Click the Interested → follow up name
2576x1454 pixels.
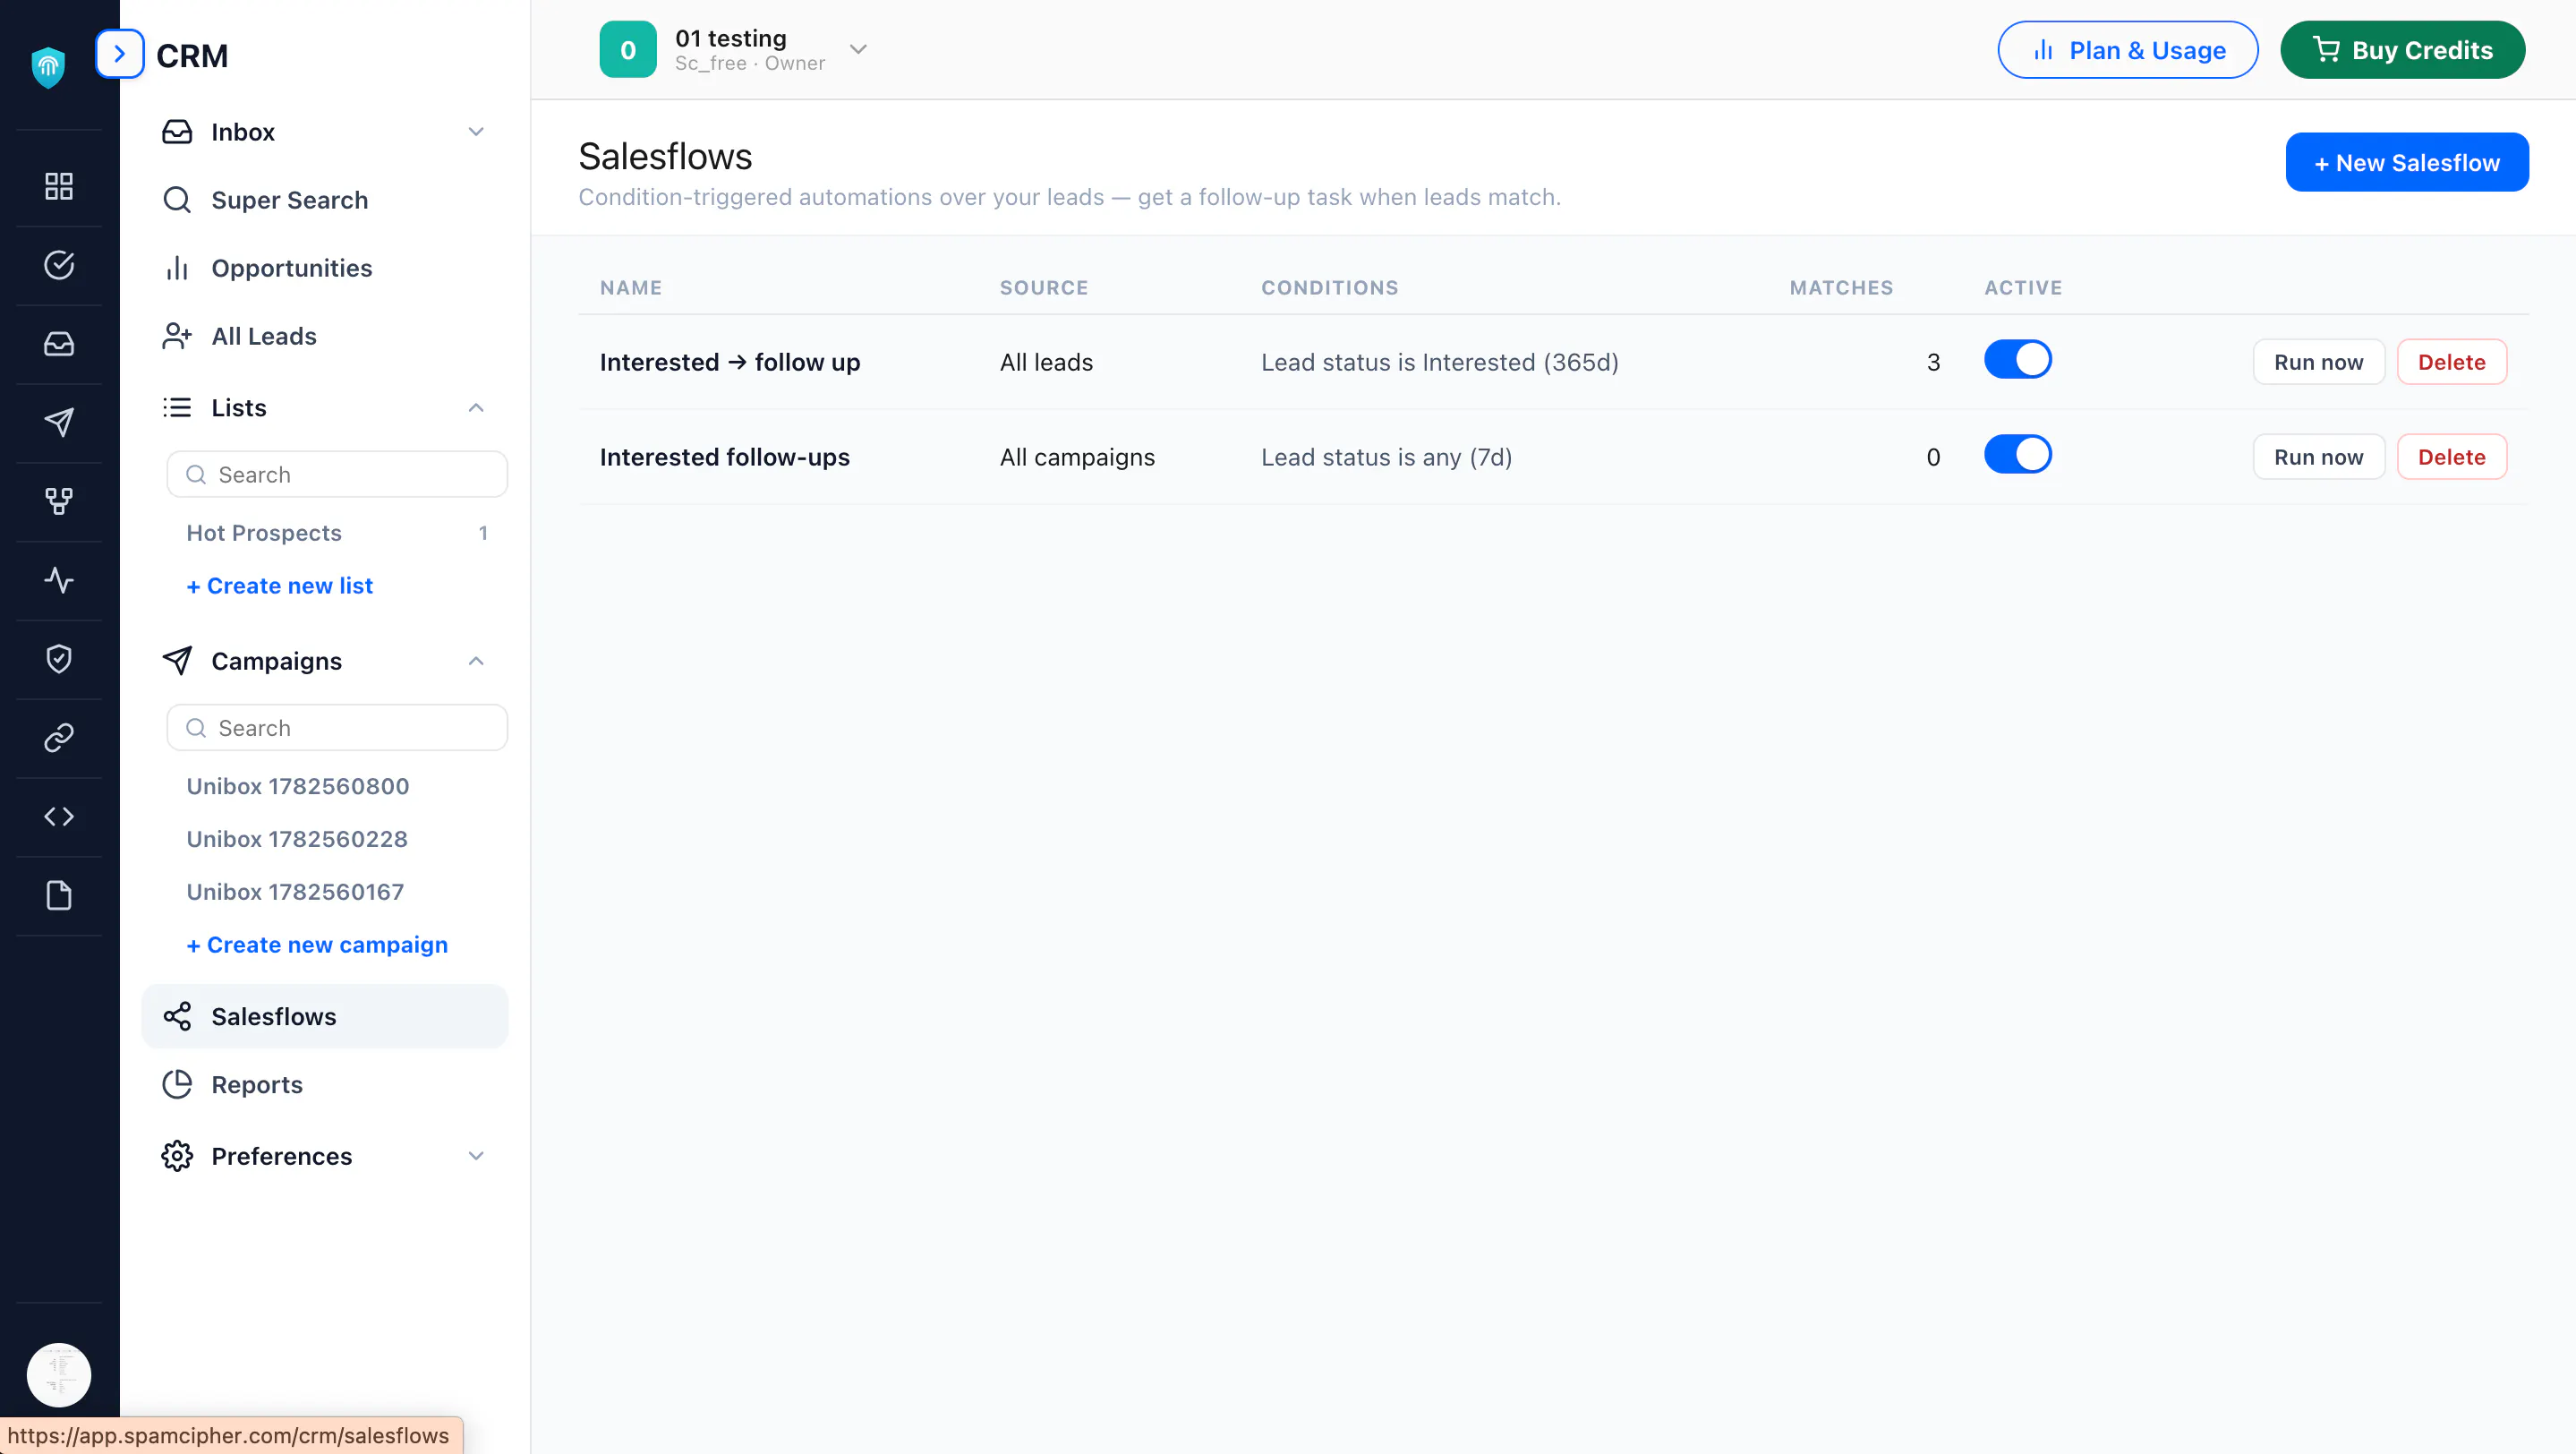click(x=730, y=362)
